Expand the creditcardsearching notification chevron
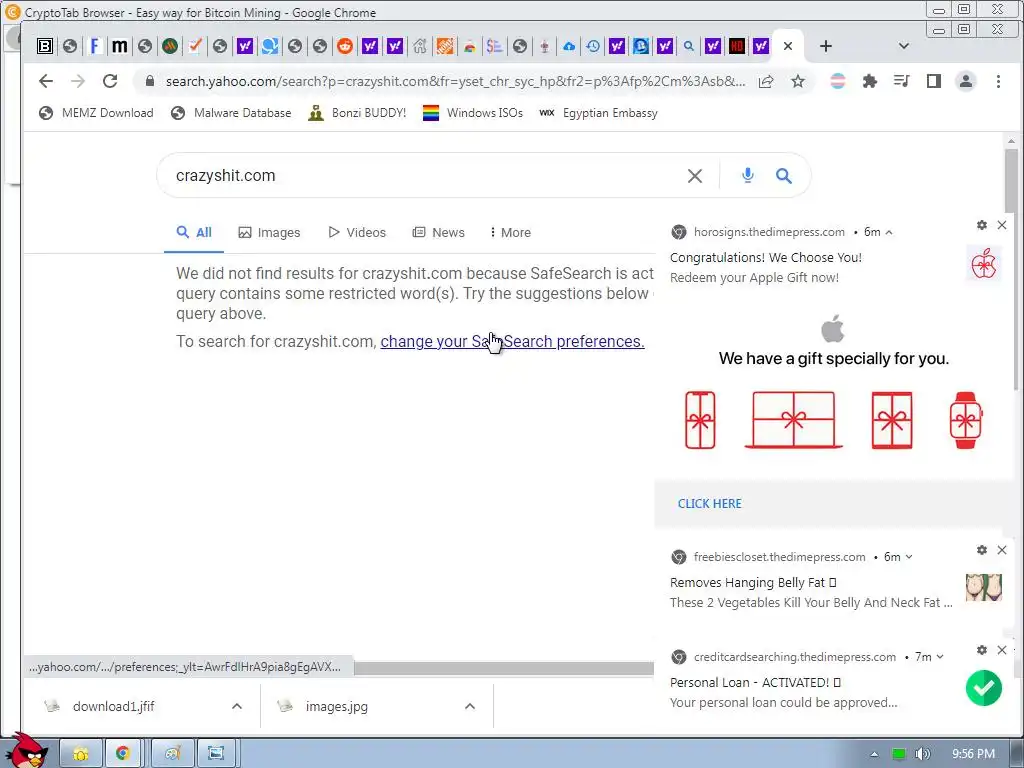Viewport: 1024px width, 768px height. [x=940, y=657]
